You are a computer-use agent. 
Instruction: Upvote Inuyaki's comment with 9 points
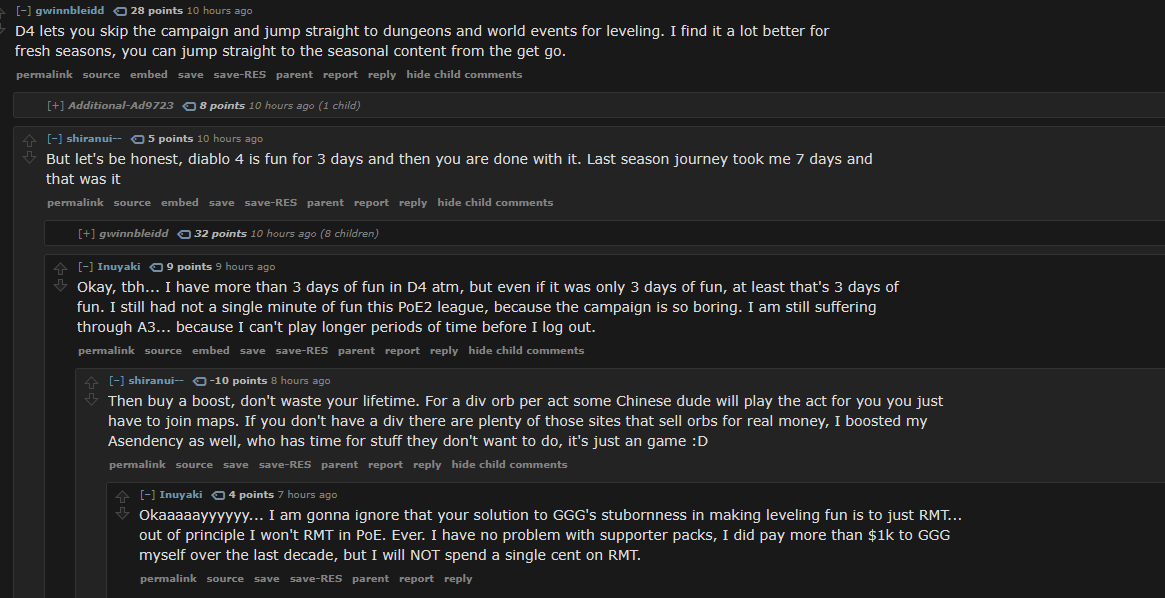pos(60,269)
